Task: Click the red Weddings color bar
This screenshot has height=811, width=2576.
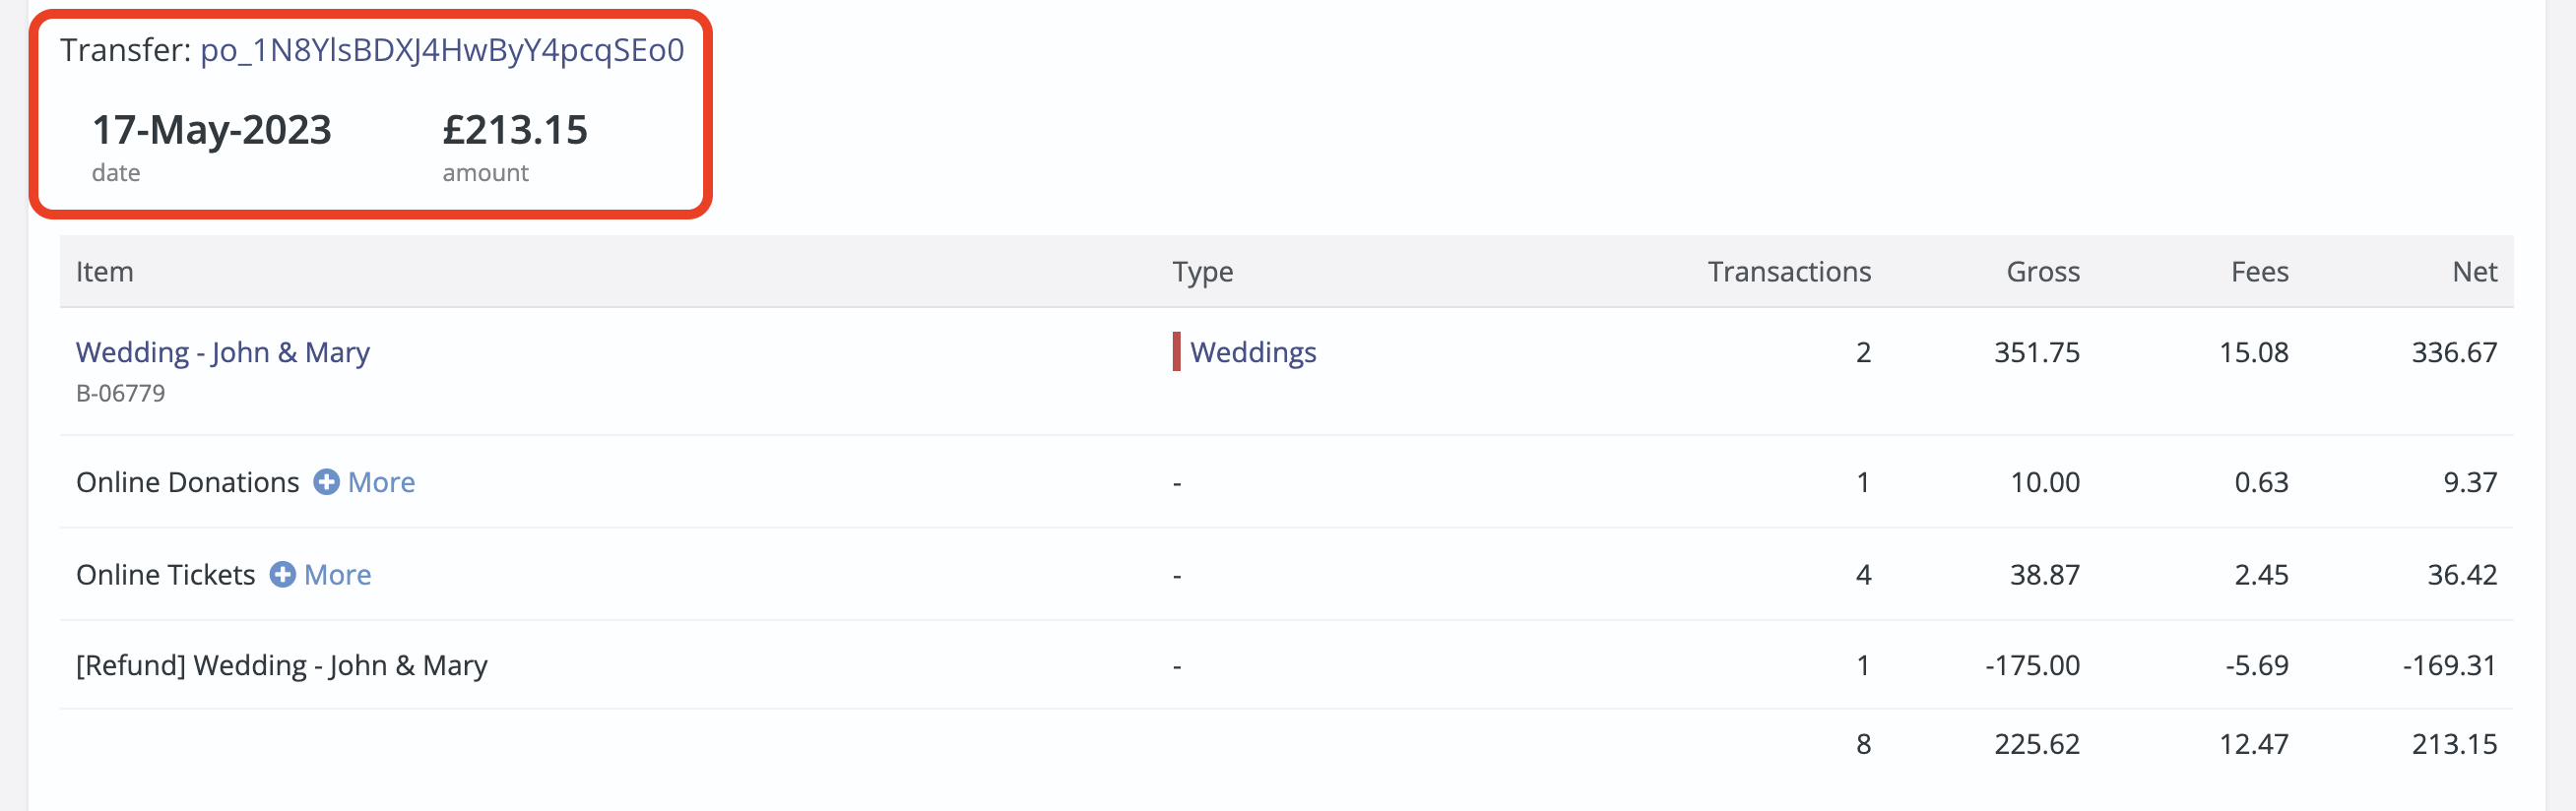Action: pos(1177,352)
